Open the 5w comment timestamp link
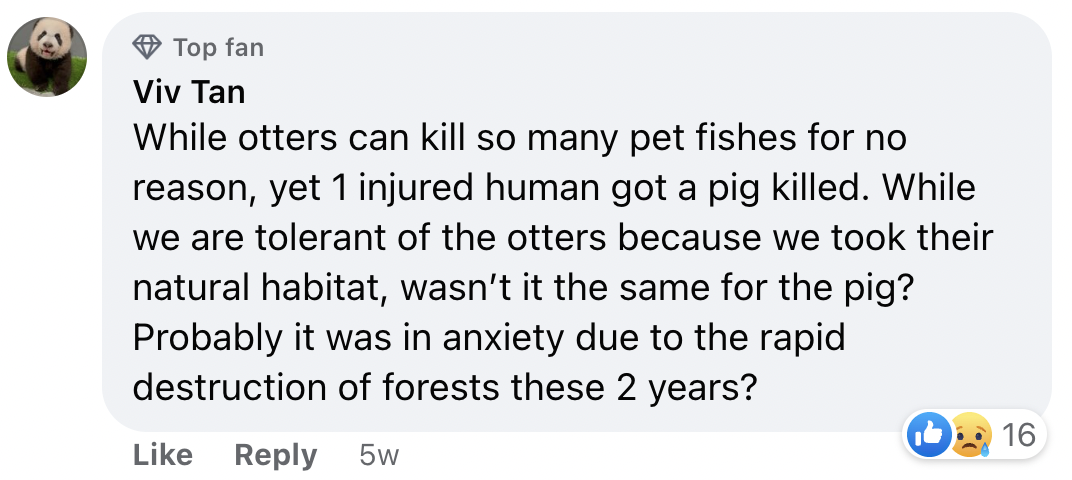 [379, 455]
